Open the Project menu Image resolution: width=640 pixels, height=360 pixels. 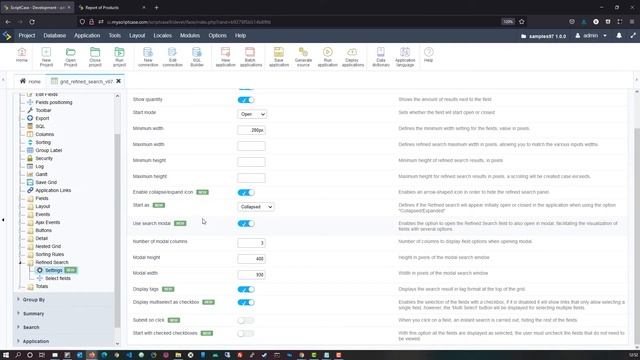[27, 36]
